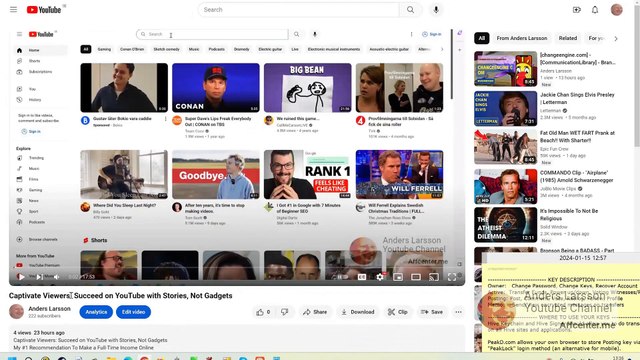Download the video
Image resolution: width=640 pixels, height=360 pixels.
click(x=358, y=312)
